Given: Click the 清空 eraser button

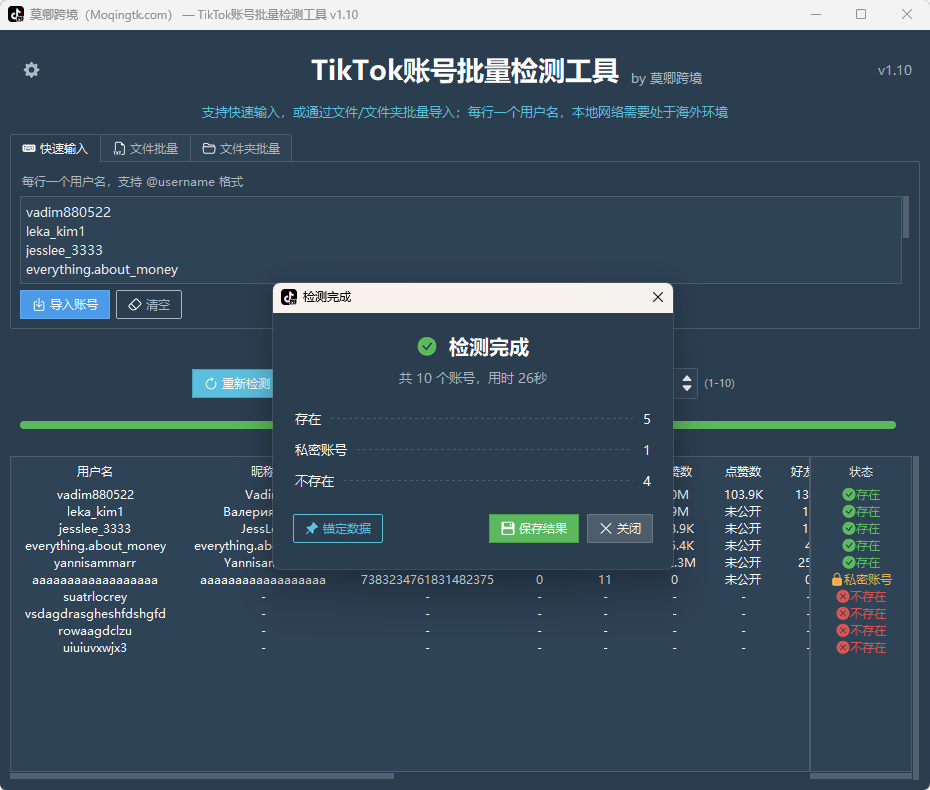Looking at the screenshot, I should coord(149,304).
